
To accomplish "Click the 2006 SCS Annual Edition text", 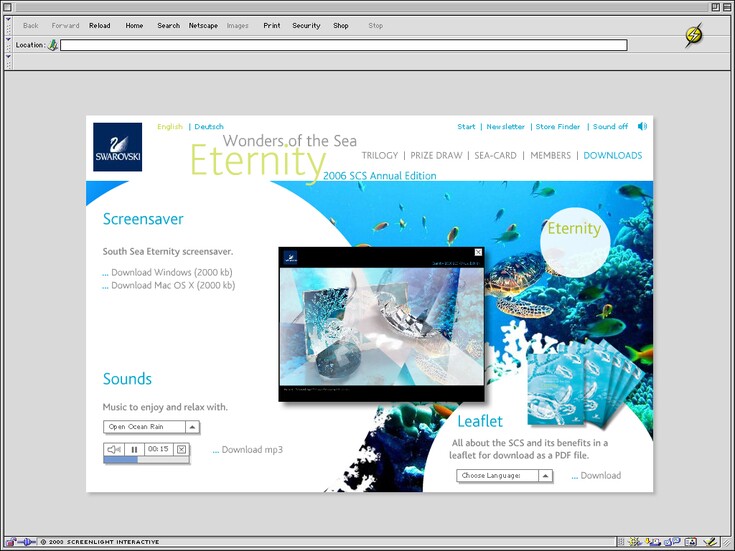I will [380, 176].
